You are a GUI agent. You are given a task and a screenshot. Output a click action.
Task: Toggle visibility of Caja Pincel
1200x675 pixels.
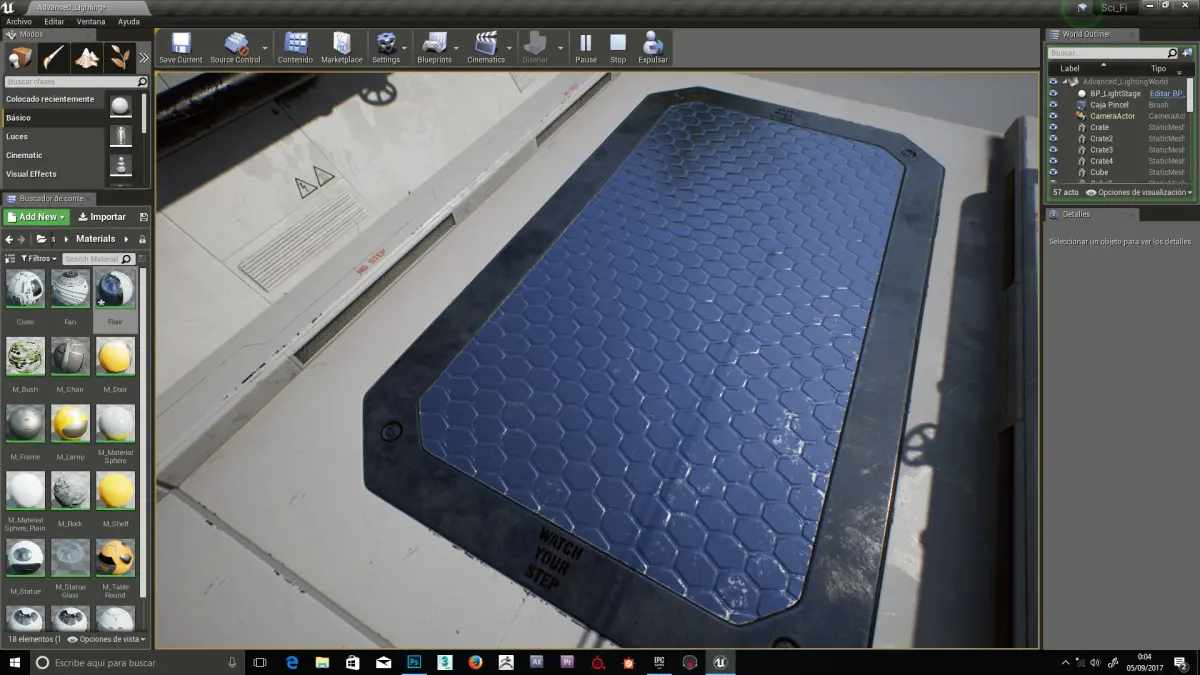[1053, 104]
